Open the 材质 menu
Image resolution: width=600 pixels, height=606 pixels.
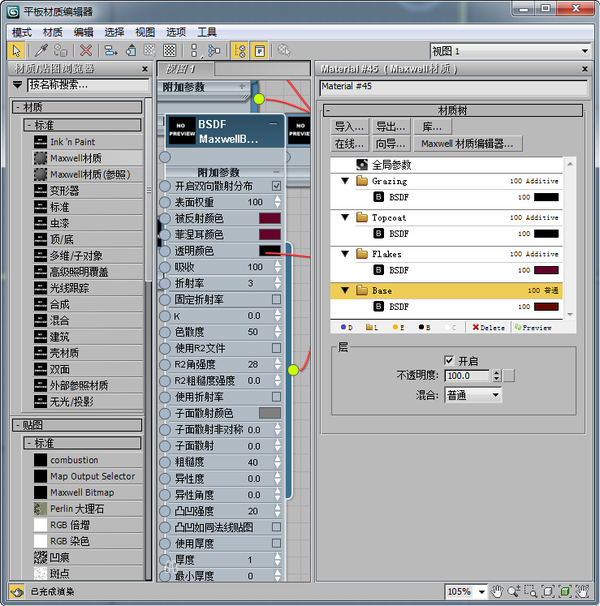(53, 32)
